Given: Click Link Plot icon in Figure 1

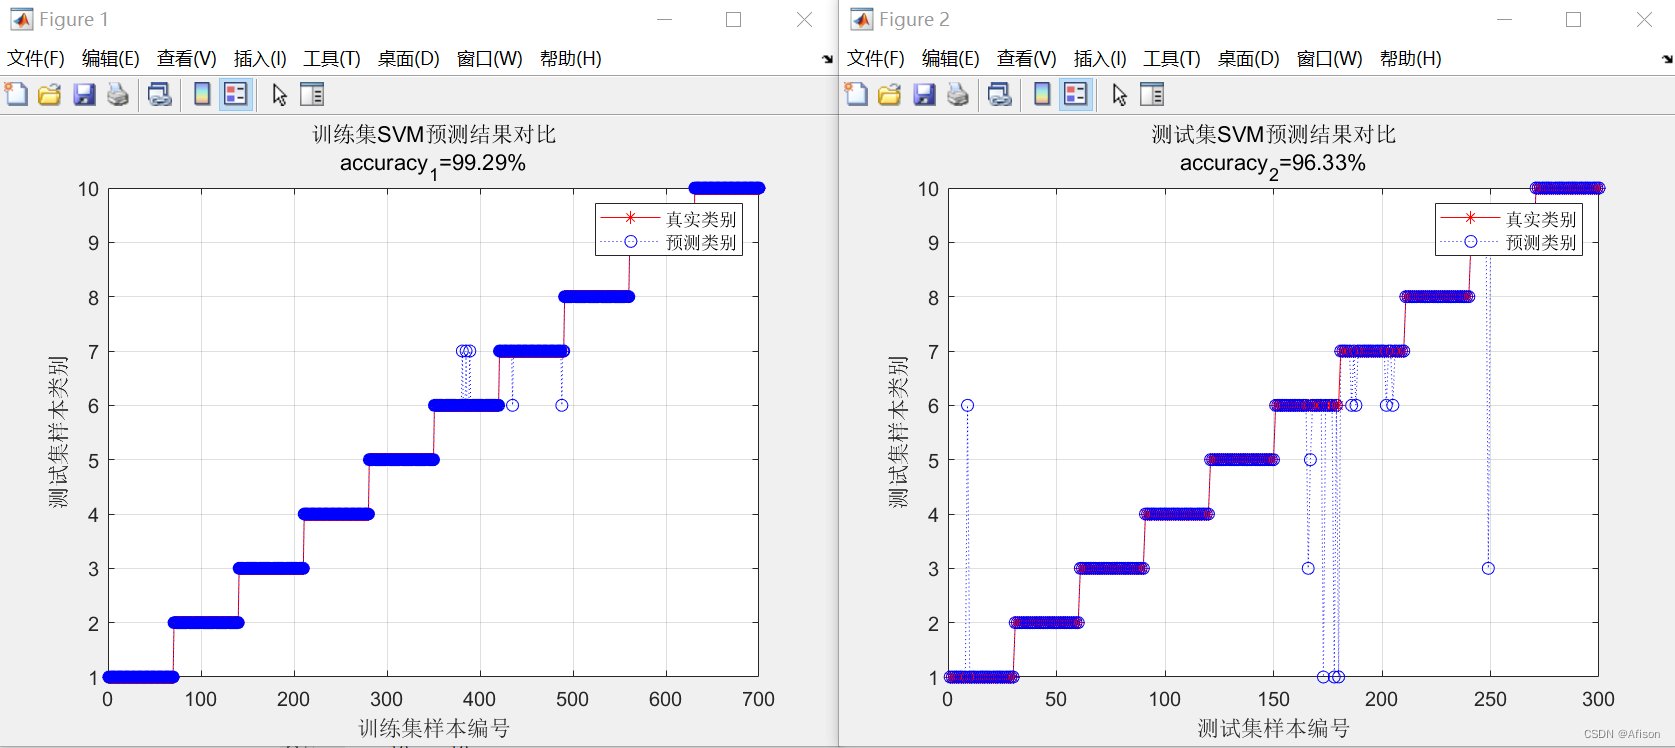Looking at the screenshot, I should (x=160, y=95).
